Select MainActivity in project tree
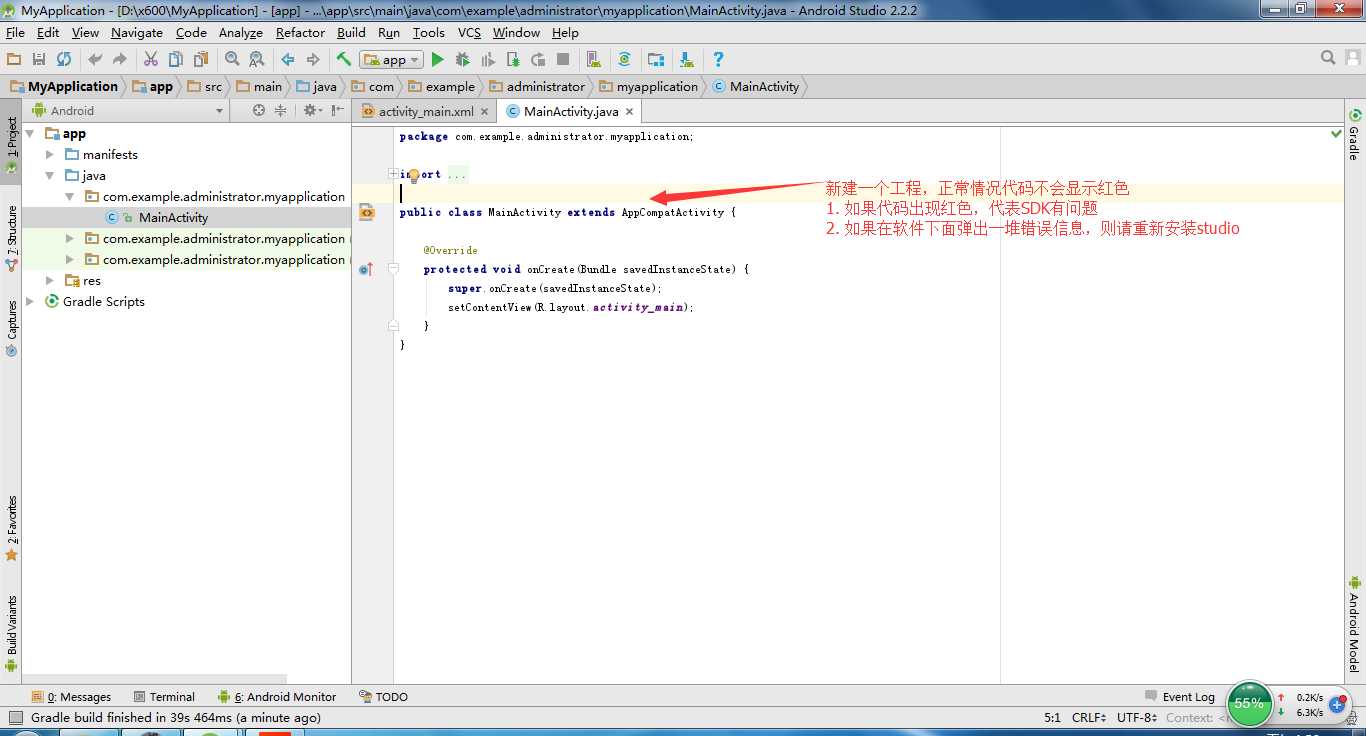This screenshot has width=1366, height=736. tap(173, 217)
